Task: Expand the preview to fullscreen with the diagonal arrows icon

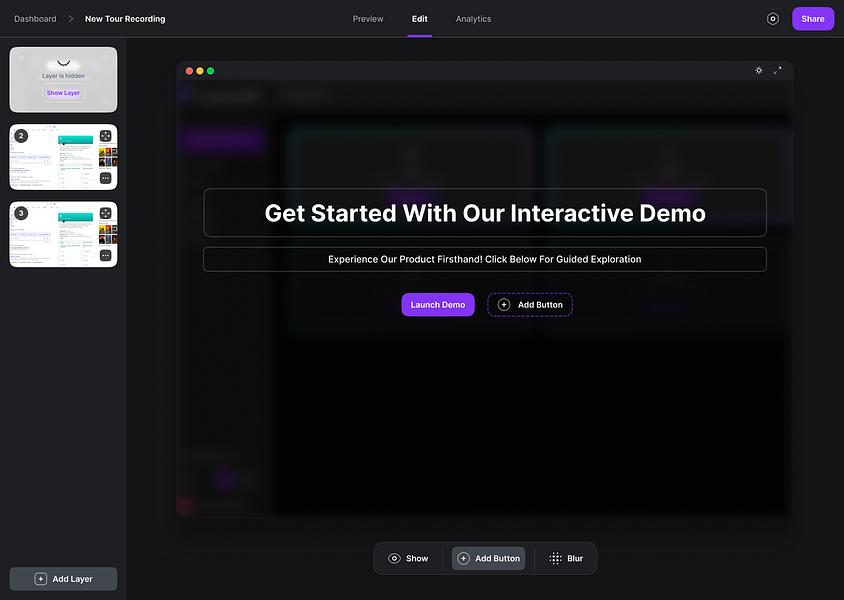Action: coord(778,70)
